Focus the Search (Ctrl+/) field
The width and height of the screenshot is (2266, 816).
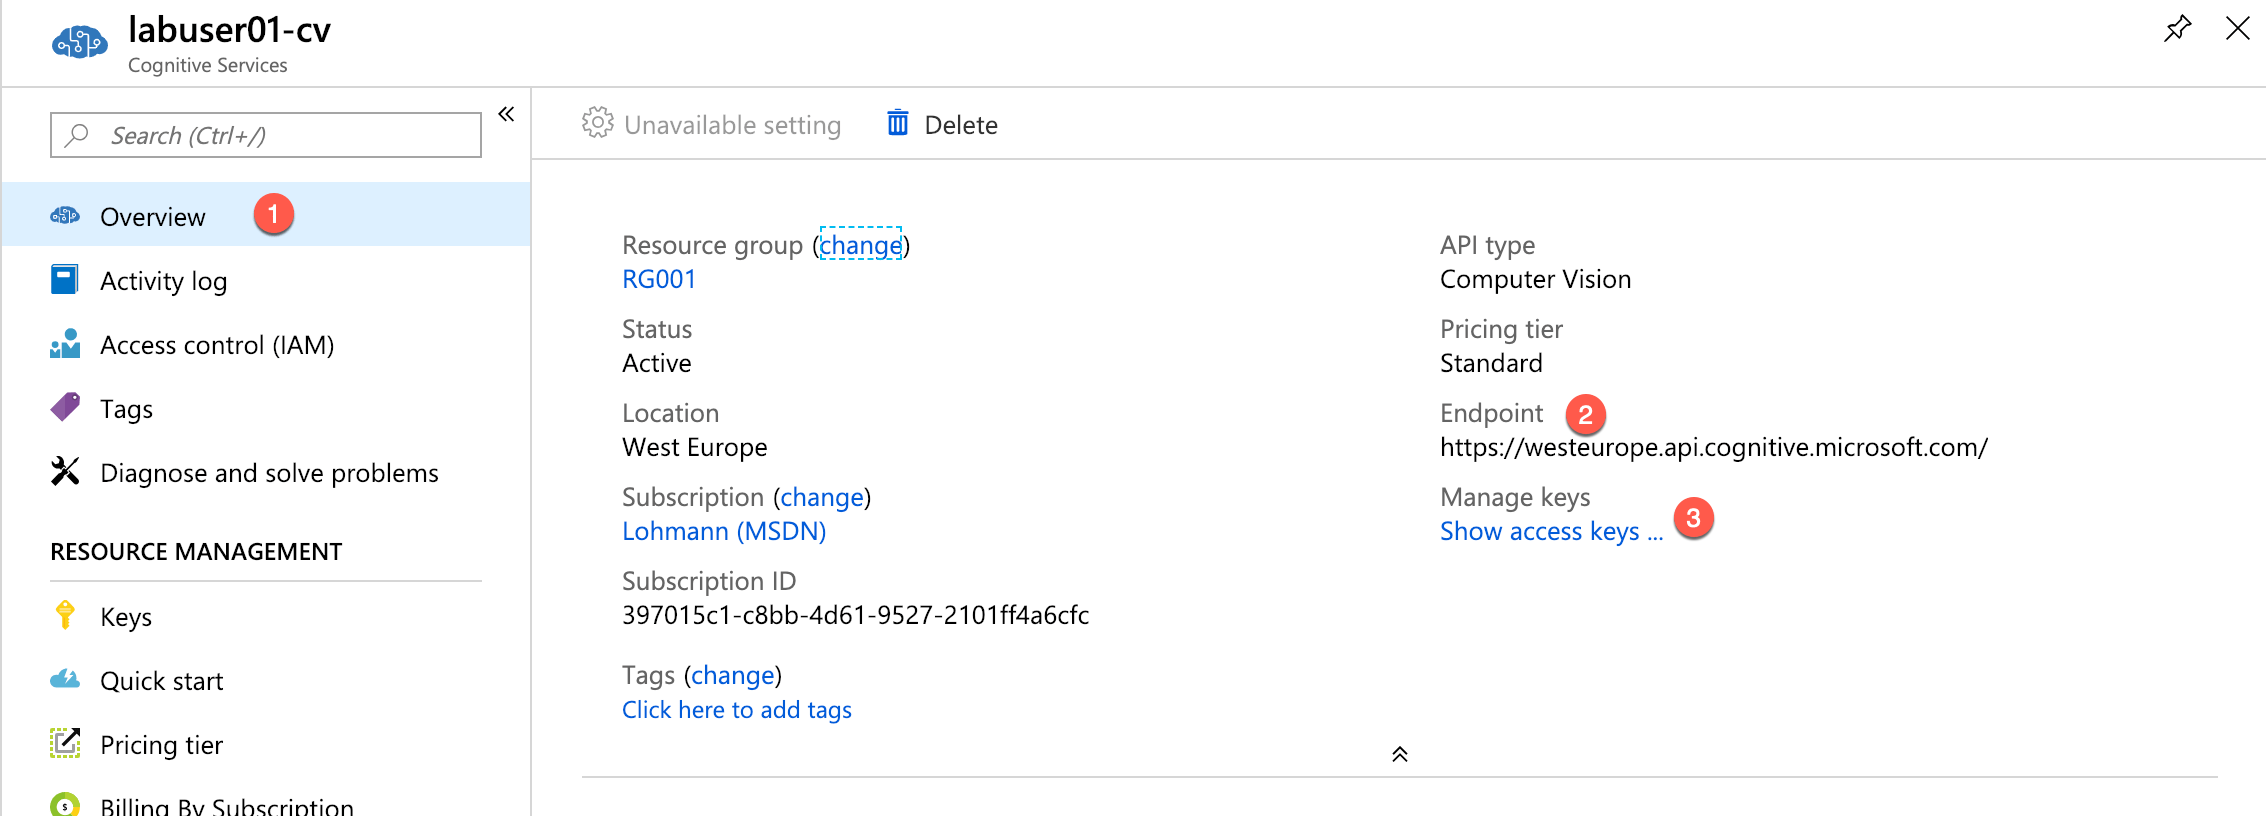(266, 135)
